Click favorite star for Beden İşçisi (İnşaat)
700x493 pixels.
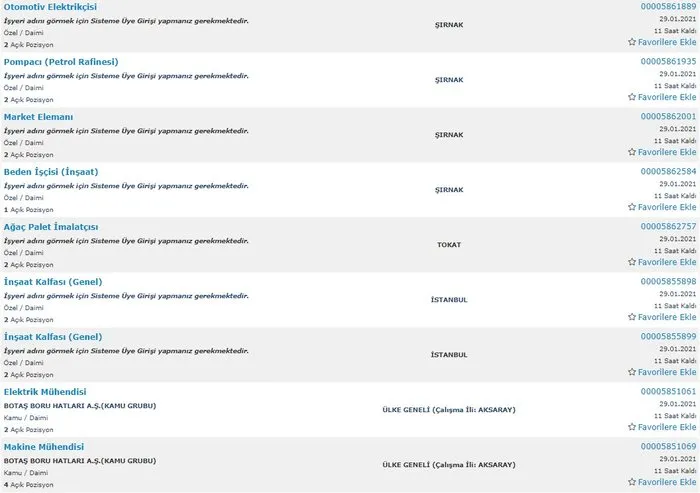(x=632, y=207)
